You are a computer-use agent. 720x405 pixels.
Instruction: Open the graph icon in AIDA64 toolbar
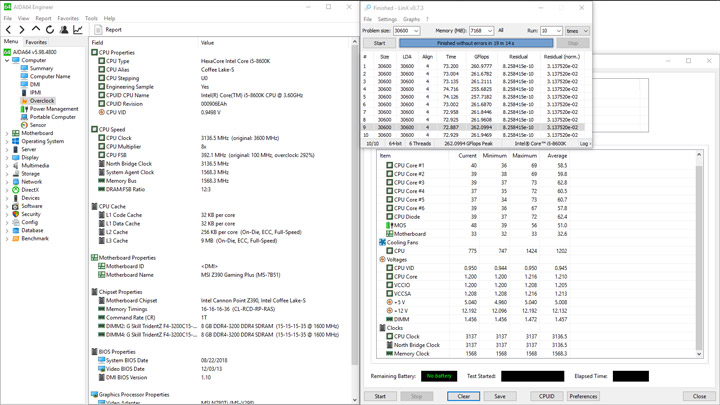click(78, 30)
